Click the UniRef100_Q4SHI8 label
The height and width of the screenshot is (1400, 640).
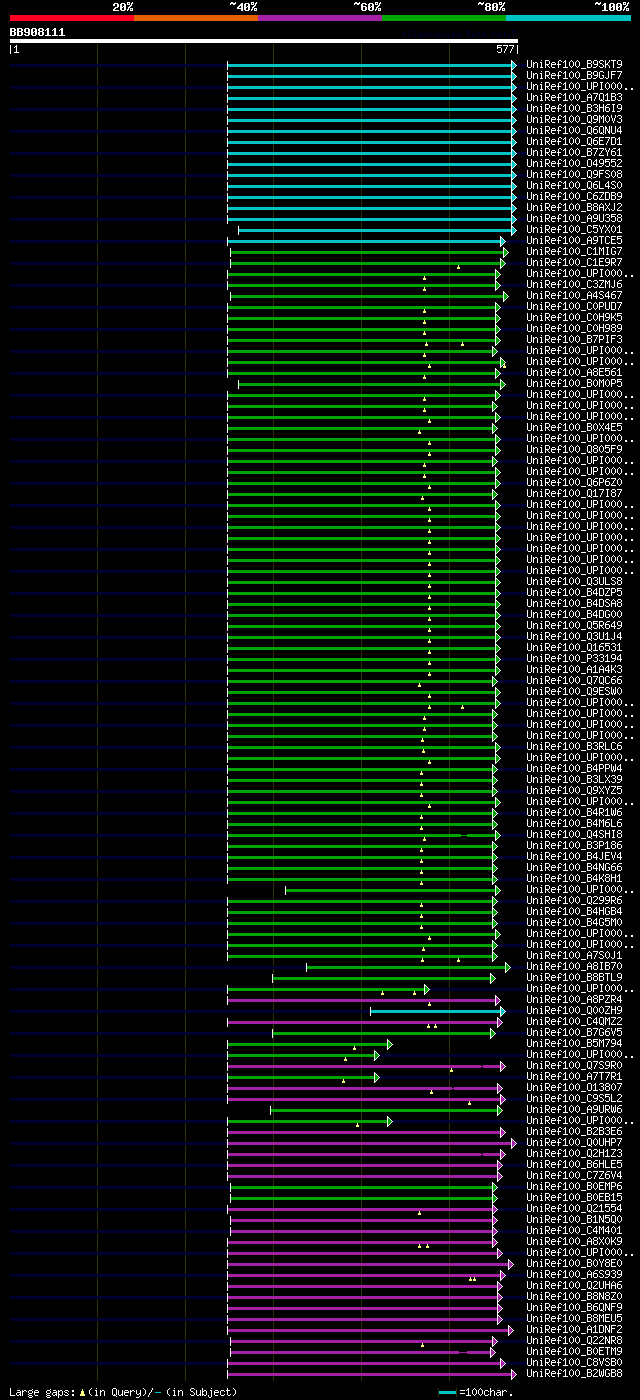point(574,834)
